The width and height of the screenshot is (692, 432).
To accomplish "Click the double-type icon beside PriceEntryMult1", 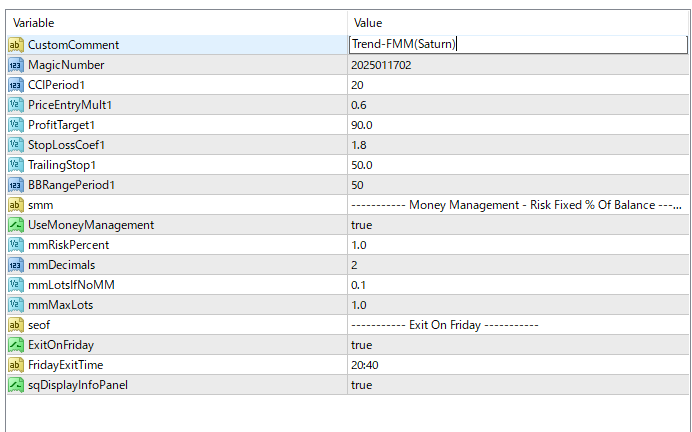I will (x=16, y=105).
